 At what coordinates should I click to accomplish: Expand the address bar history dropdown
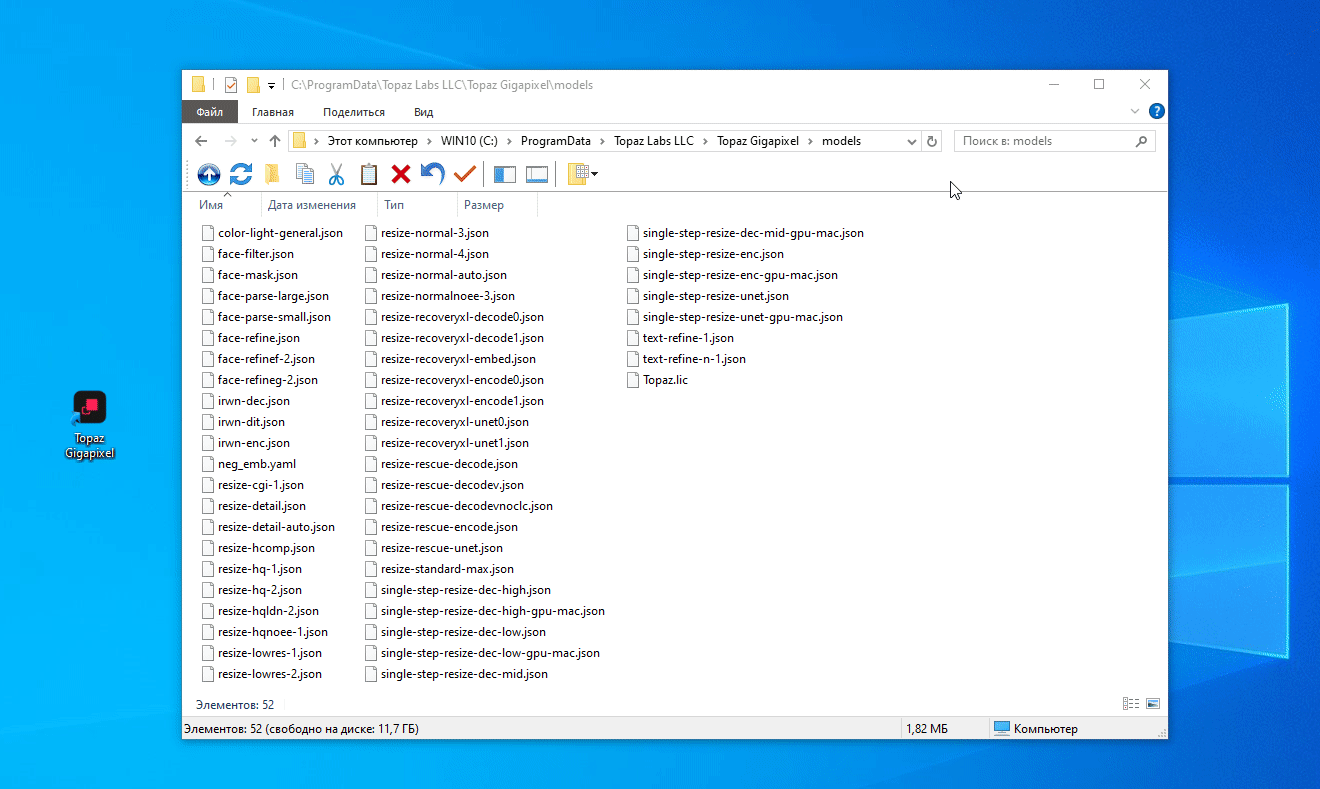[911, 142]
